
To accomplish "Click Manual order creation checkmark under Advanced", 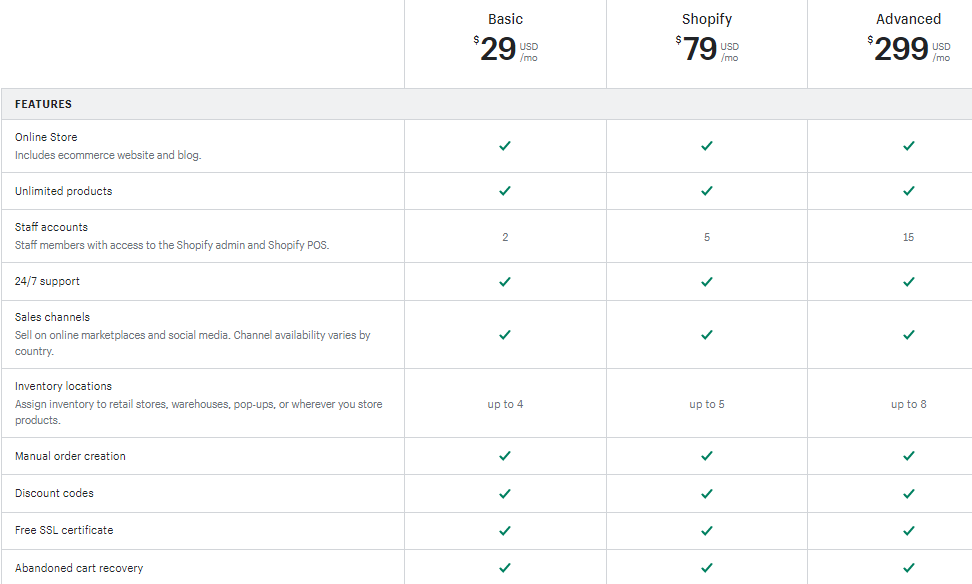I will (x=909, y=456).
